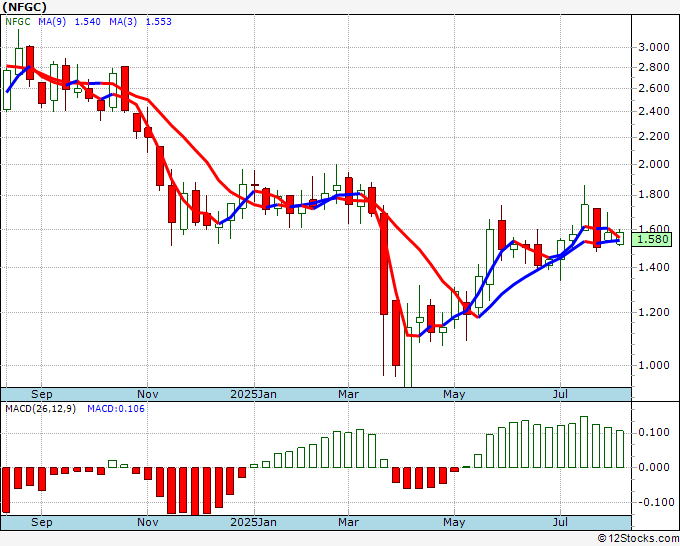
Task: Click the (NFGC) chart title
Action: [24, 7]
